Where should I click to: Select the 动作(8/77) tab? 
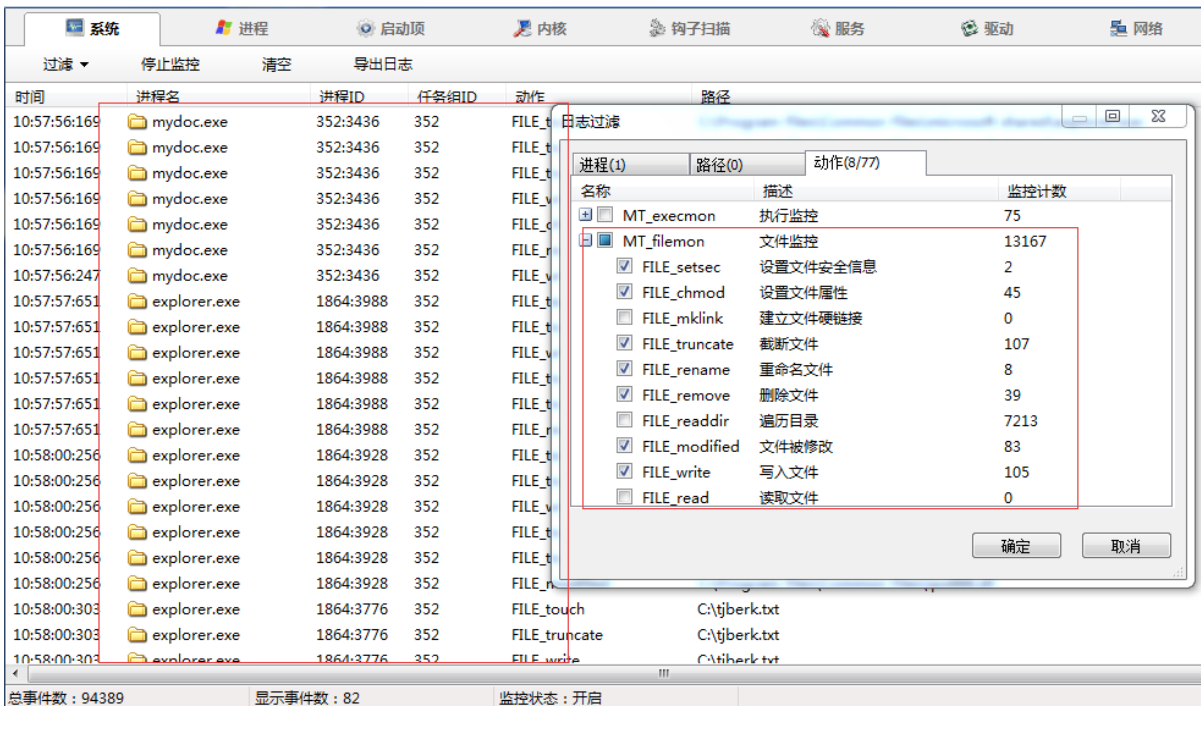tap(865, 162)
